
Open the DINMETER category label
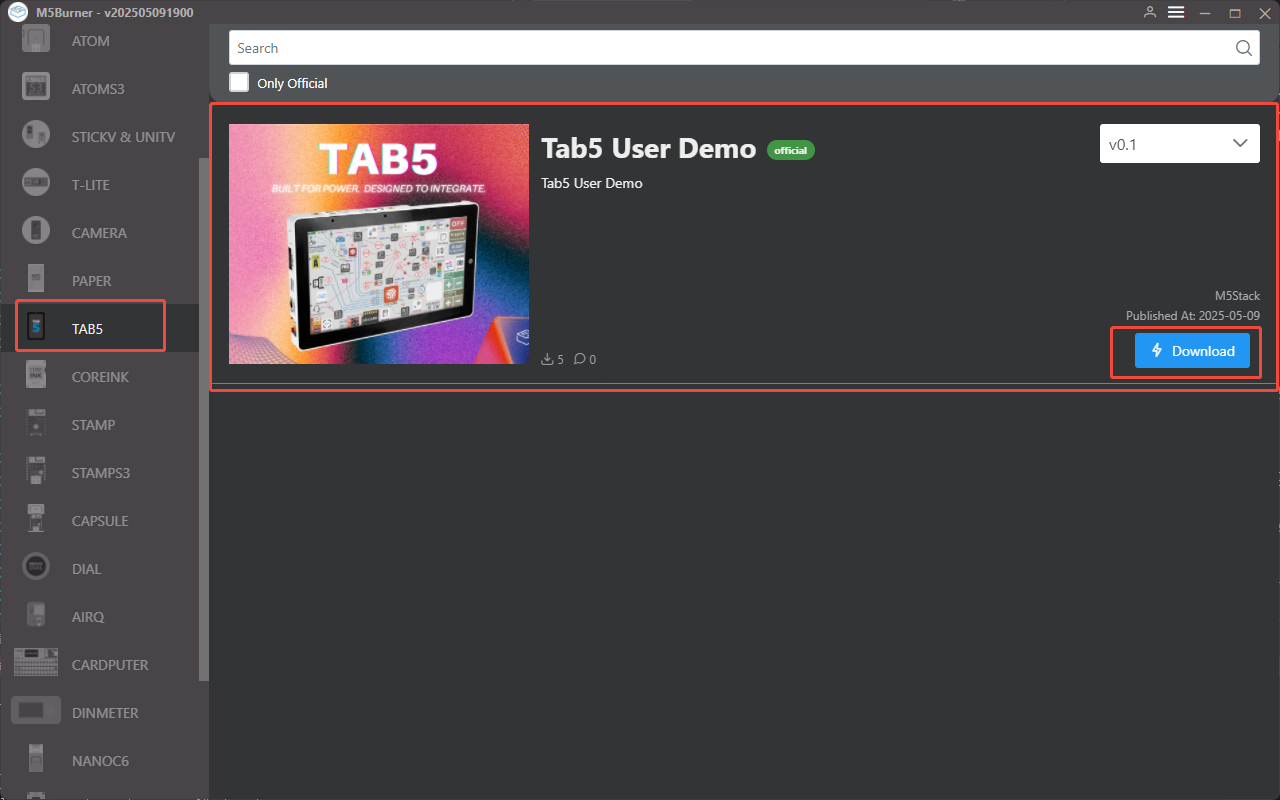click(105, 713)
